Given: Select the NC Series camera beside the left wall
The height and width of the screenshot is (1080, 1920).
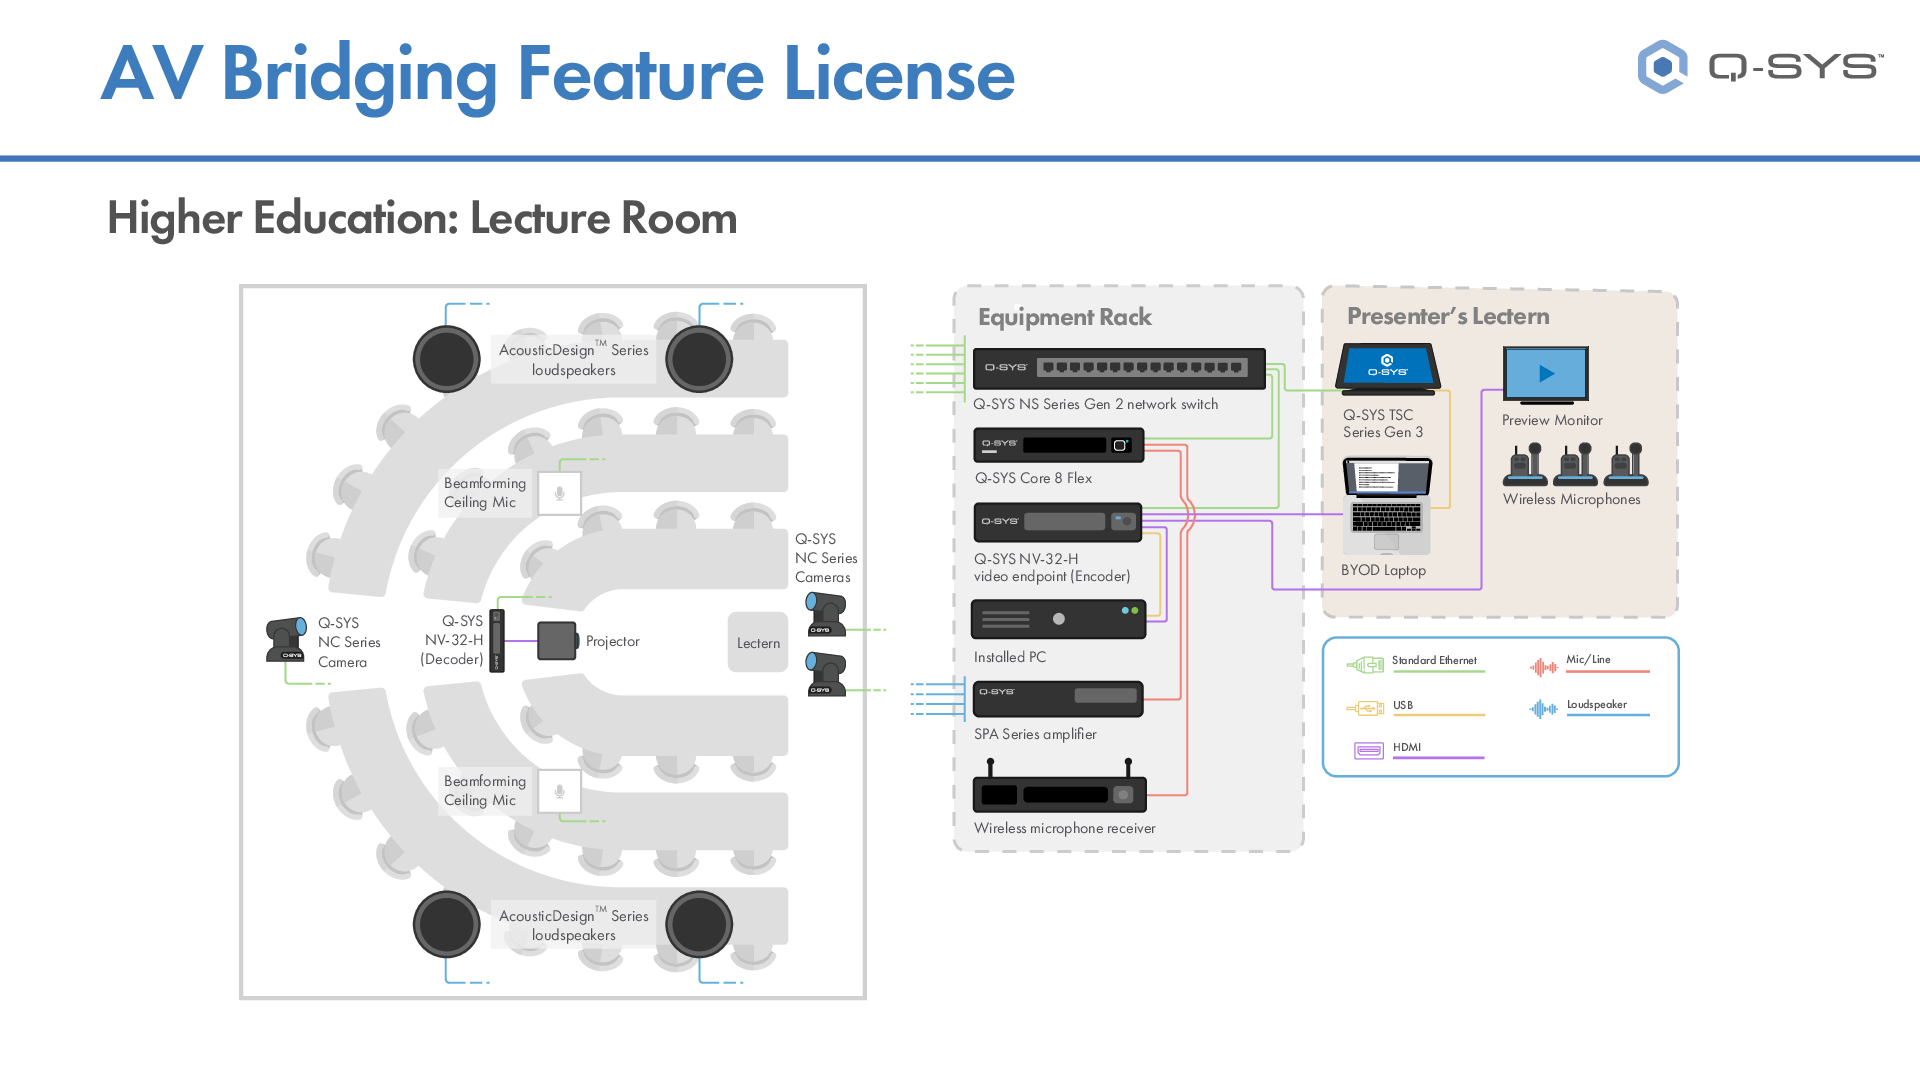Looking at the screenshot, I should [287, 640].
